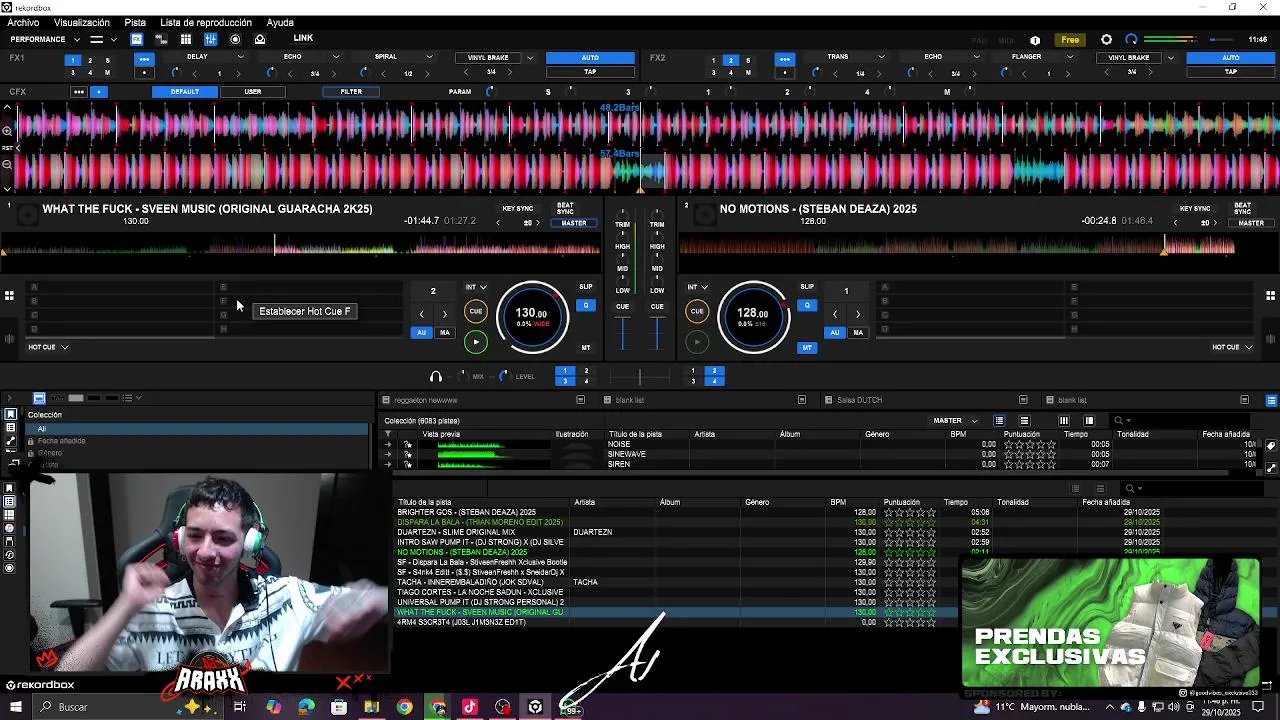Set deck 2 as MASTER
This screenshot has width=1280, height=720.
tap(1251, 223)
